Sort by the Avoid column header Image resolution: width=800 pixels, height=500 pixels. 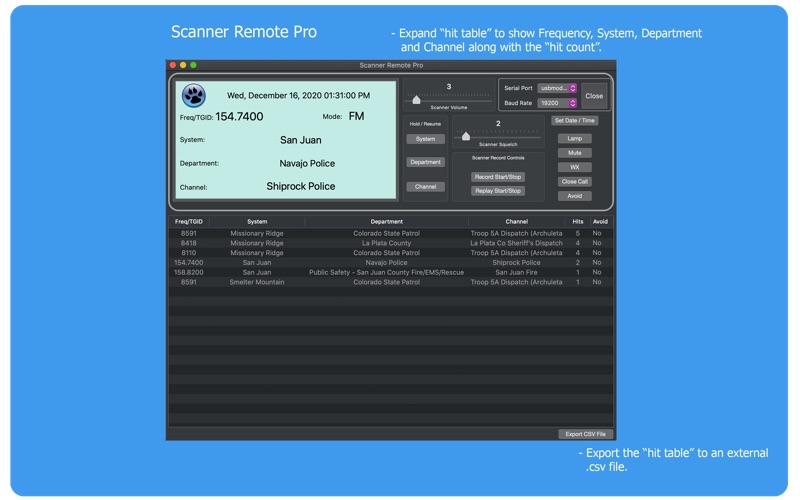pyautogui.click(x=601, y=222)
